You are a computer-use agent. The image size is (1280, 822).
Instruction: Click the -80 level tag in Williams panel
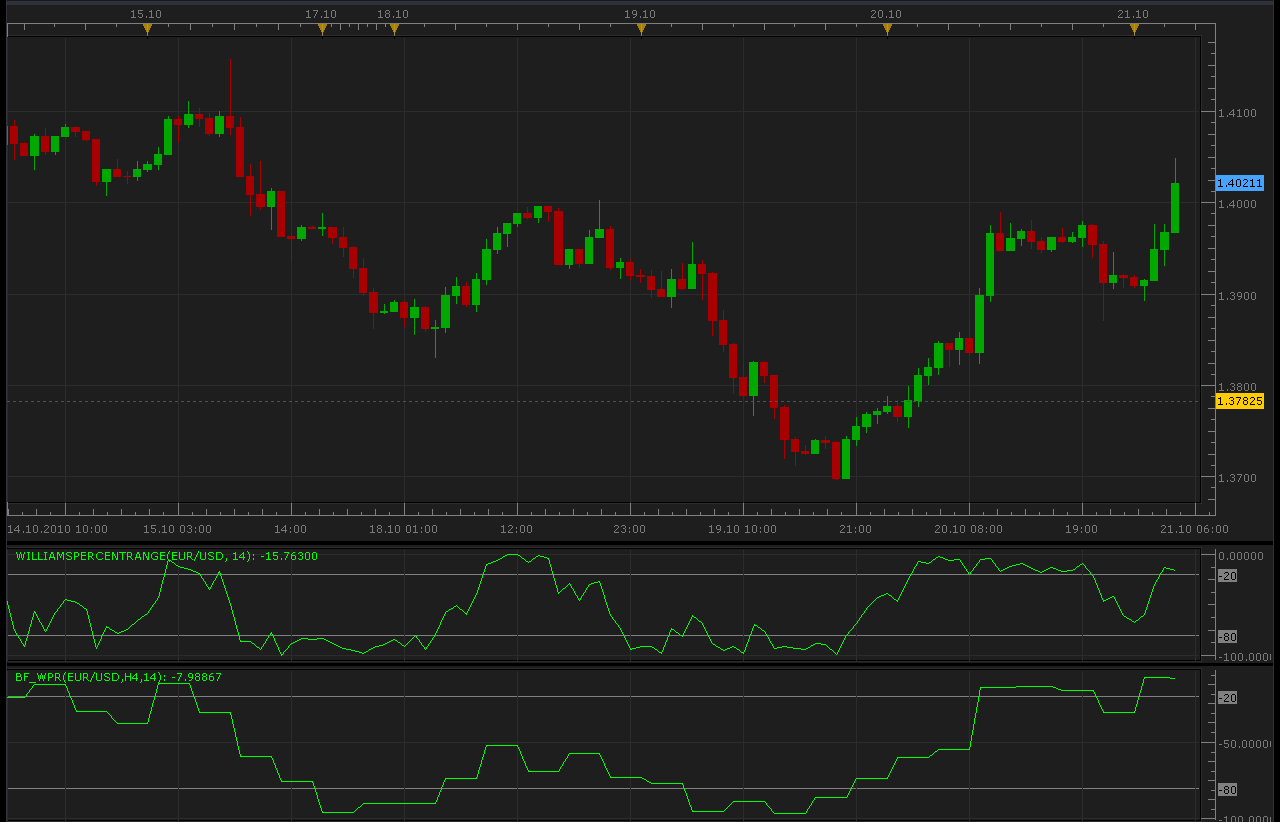pos(1228,637)
